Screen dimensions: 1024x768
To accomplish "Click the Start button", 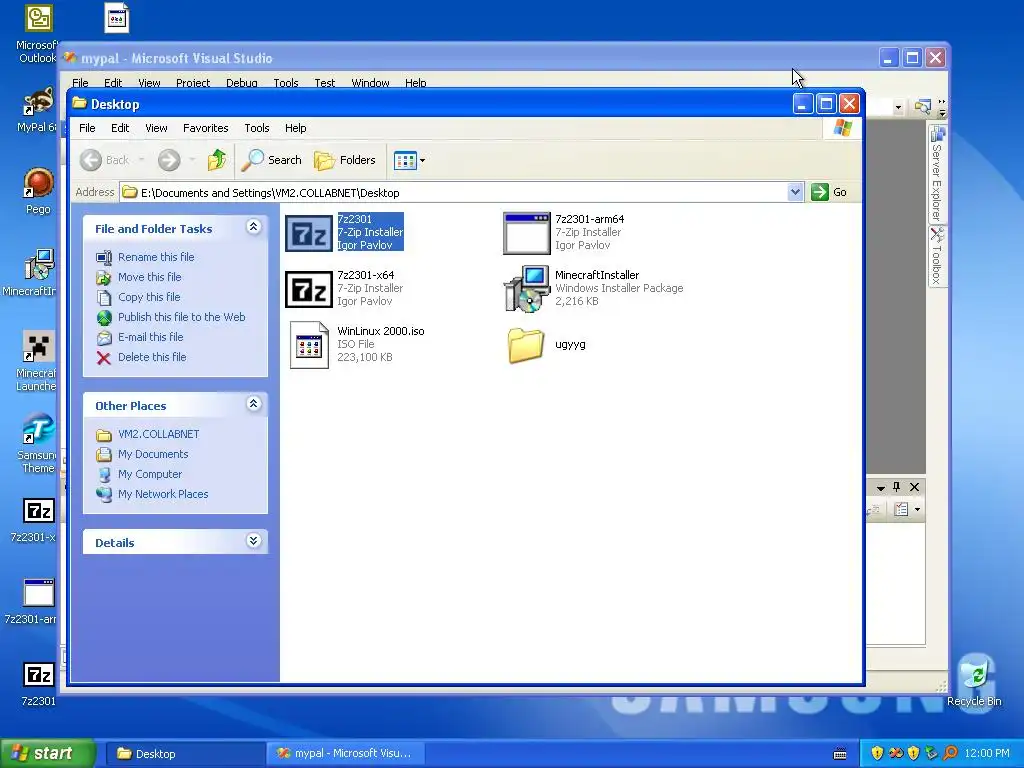I will (x=48, y=753).
